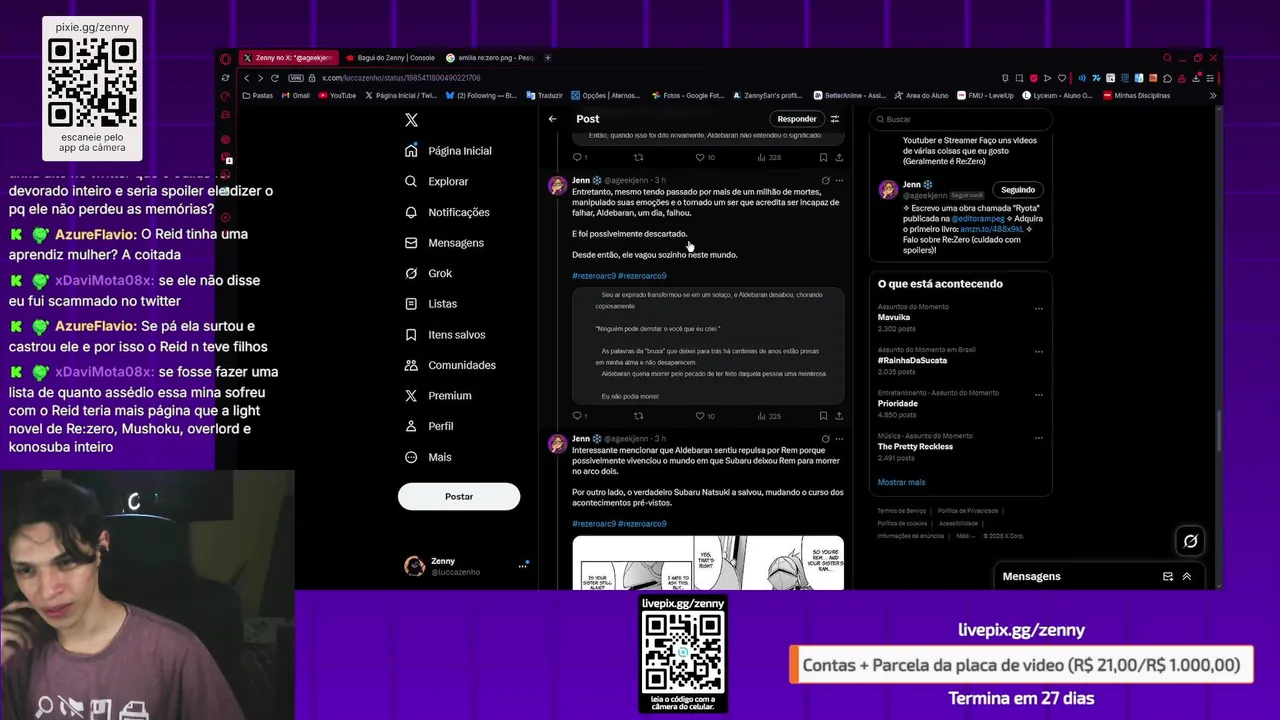The width and height of the screenshot is (1280, 720).
Task: Click the browser address bar URL
Action: tap(400, 78)
